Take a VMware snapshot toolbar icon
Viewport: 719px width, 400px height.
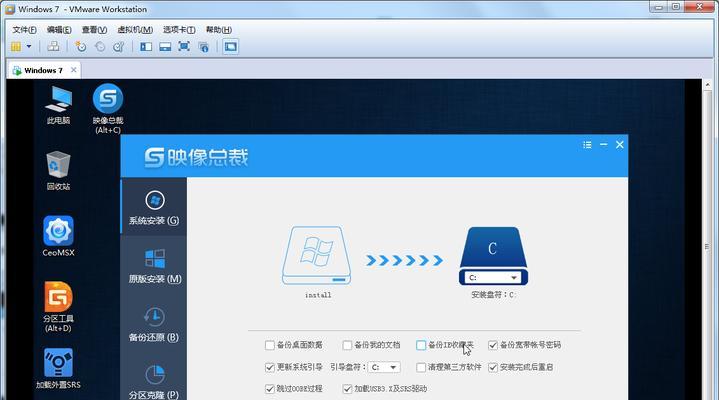pos(81,46)
